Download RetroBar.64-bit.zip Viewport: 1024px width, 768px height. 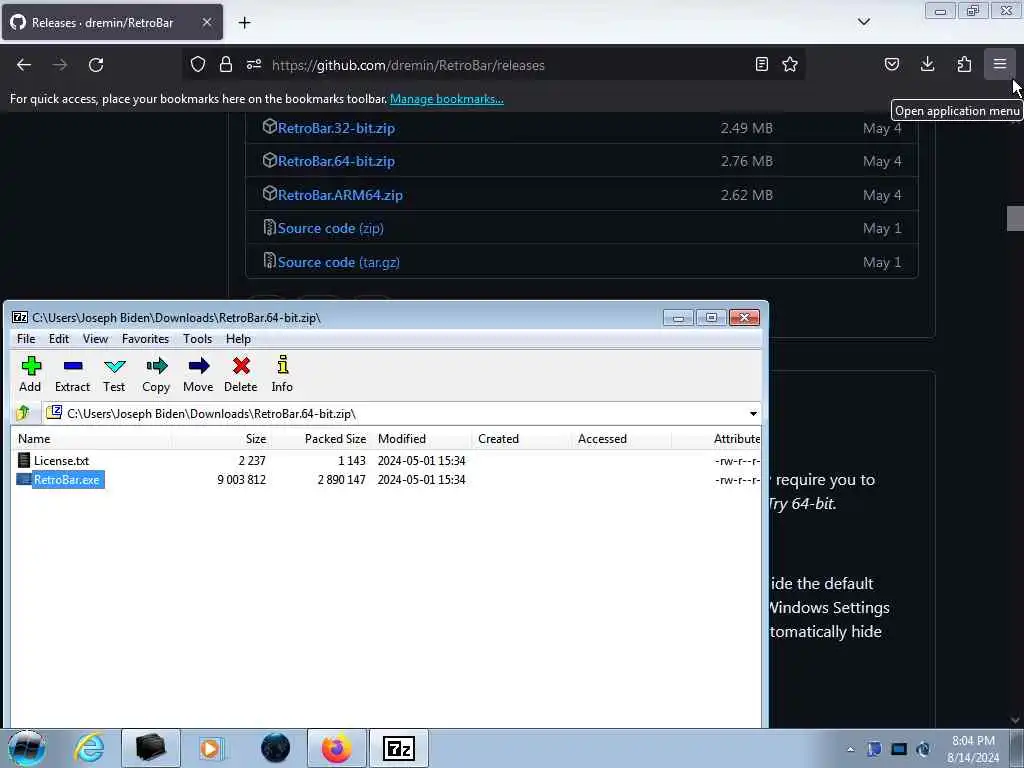[x=336, y=161]
